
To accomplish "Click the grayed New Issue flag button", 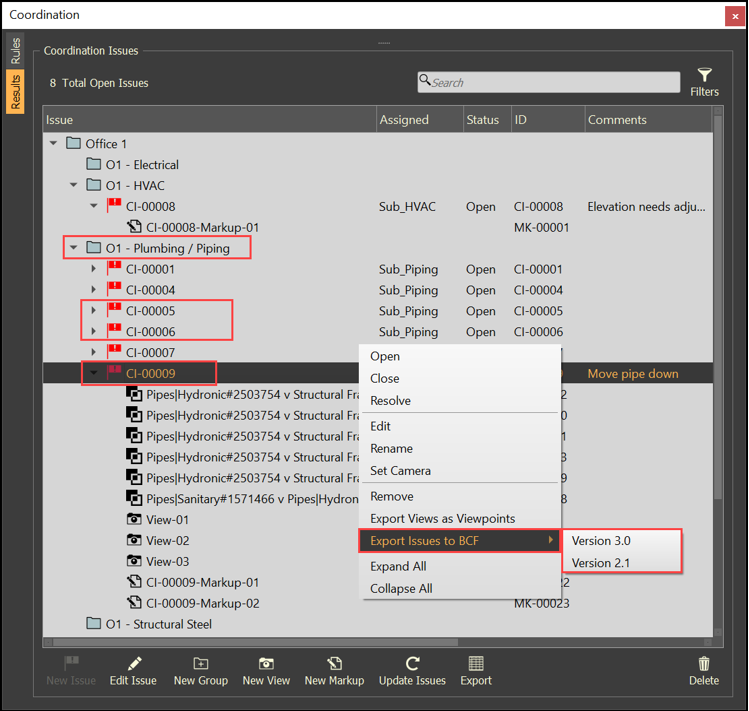I will pos(71,671).
